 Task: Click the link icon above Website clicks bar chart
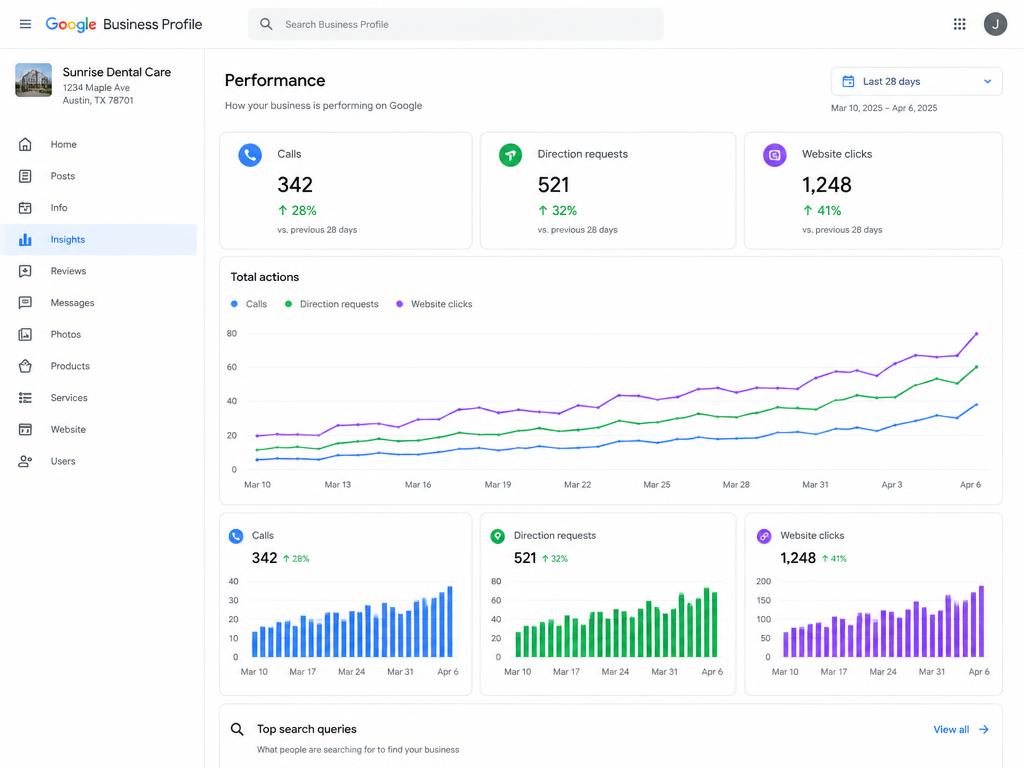tap(763, 536)
